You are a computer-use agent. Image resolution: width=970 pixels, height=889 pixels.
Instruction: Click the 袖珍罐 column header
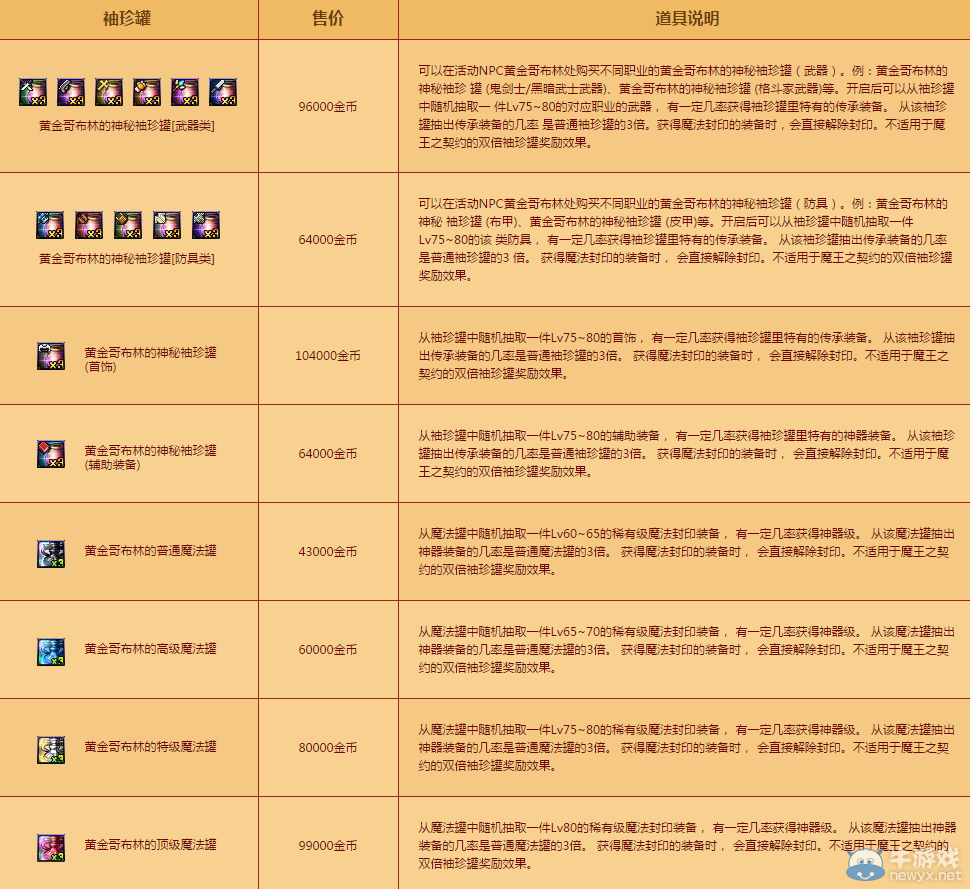pos(128,18)
